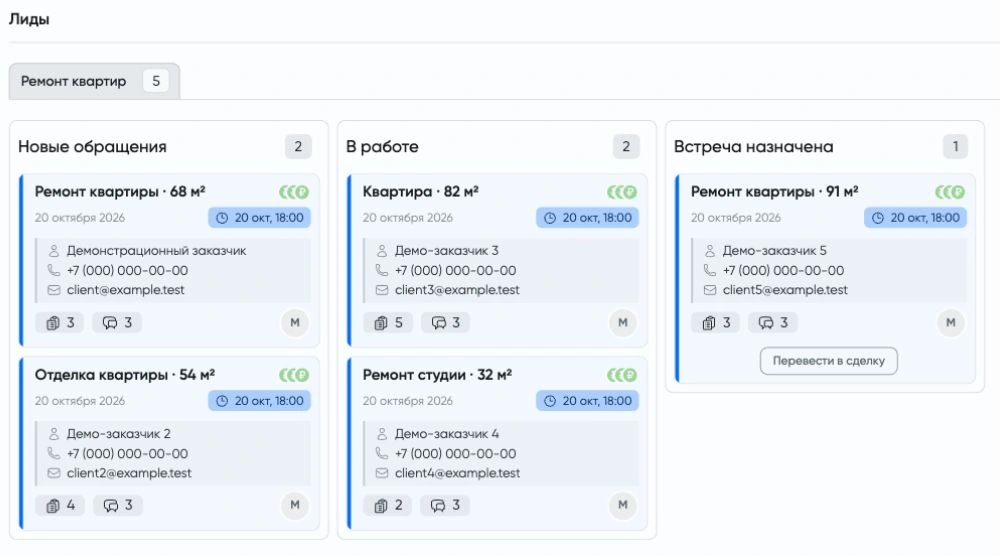Click green source icon on Ремонт квартиры · 91 м² card

(950, 192)
